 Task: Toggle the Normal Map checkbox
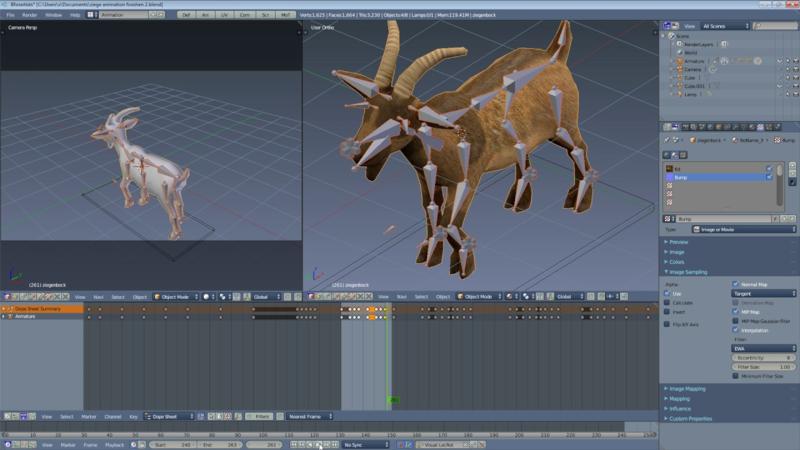tap(737, 284)
